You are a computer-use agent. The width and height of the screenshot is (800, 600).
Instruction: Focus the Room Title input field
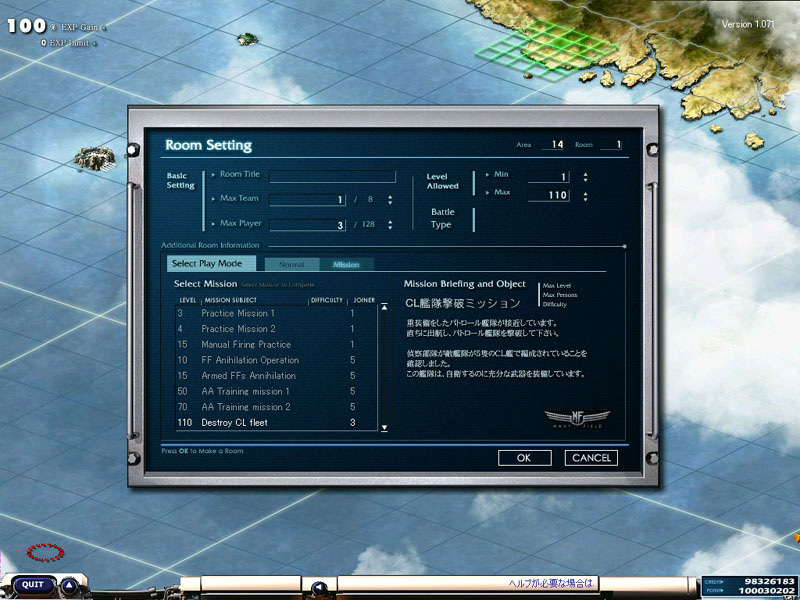tap(332, 177)
